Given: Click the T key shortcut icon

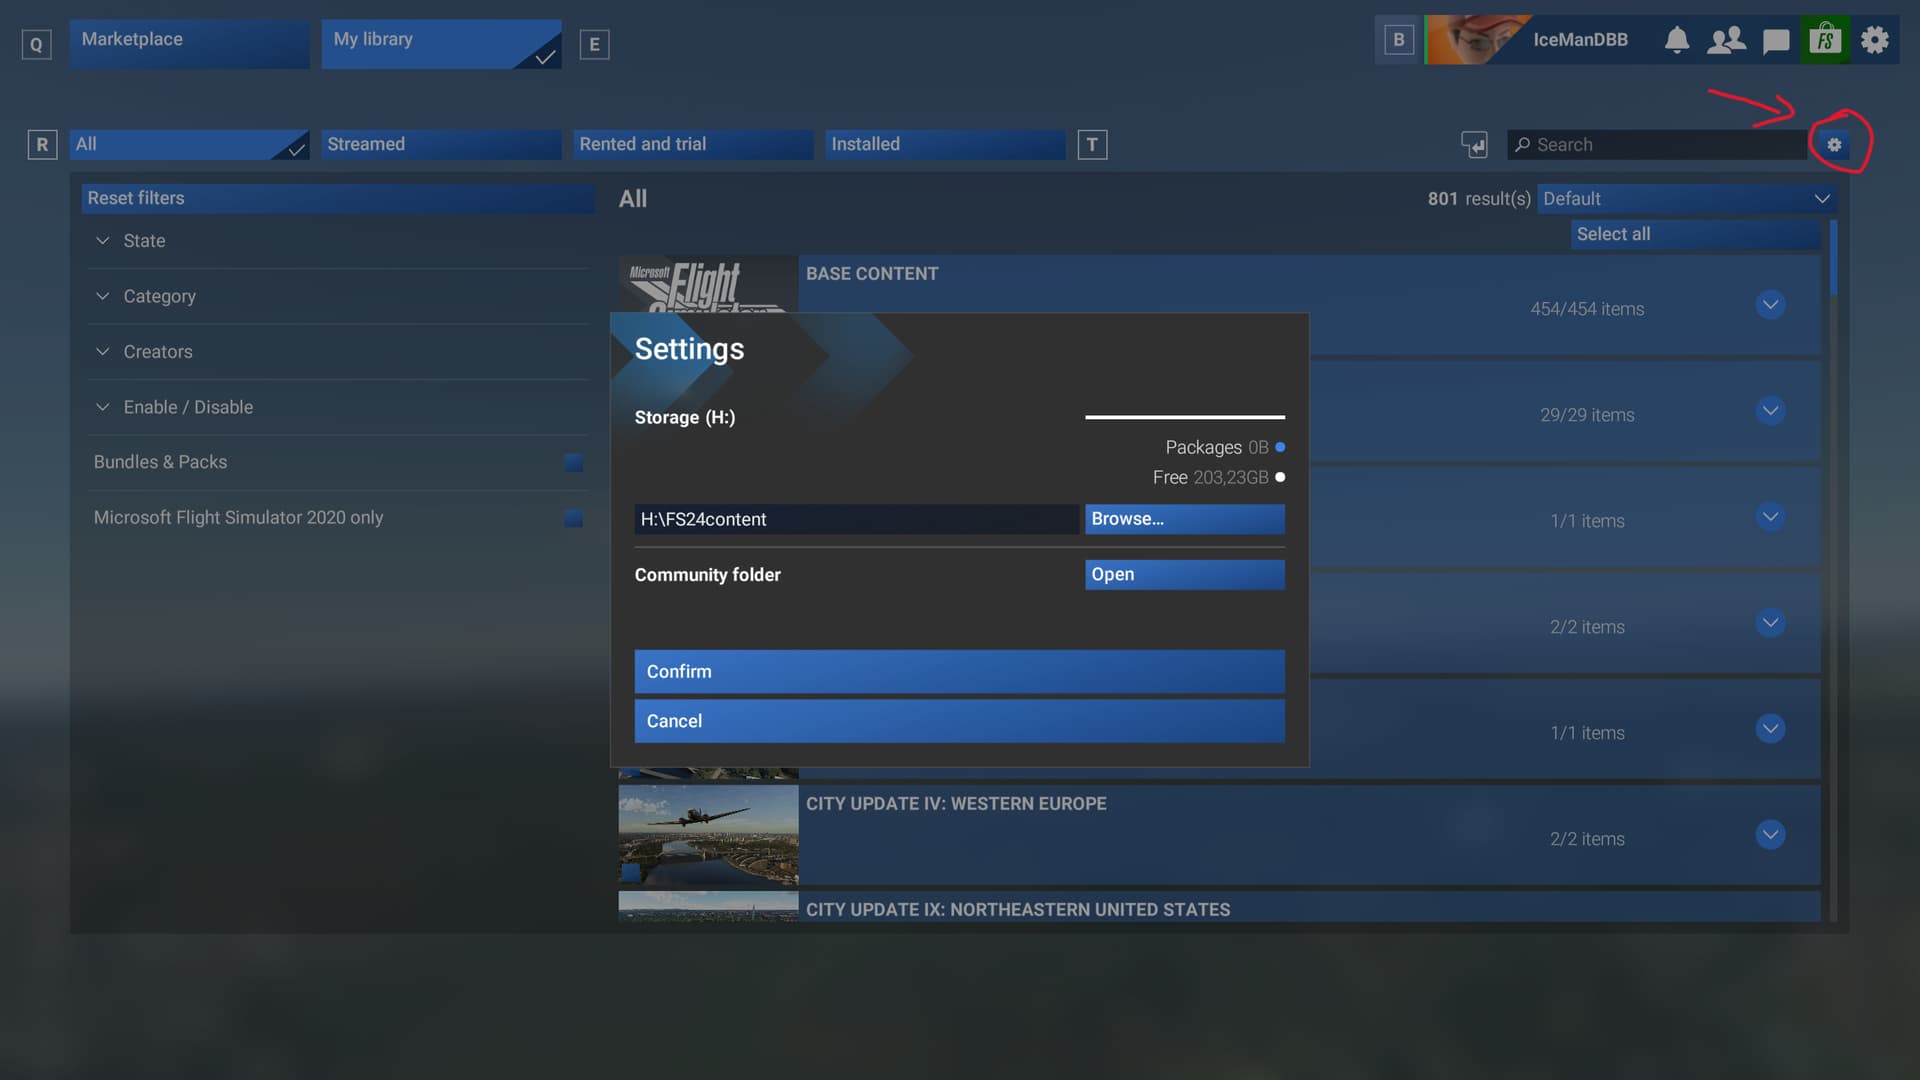Looking at the screenshot, I should pyautogui.click(x=1092, y=145).
